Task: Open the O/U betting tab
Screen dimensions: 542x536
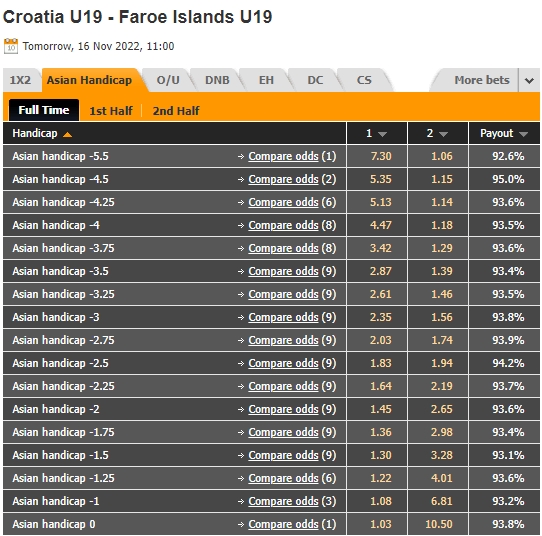Action: click(x=168, y=80)
